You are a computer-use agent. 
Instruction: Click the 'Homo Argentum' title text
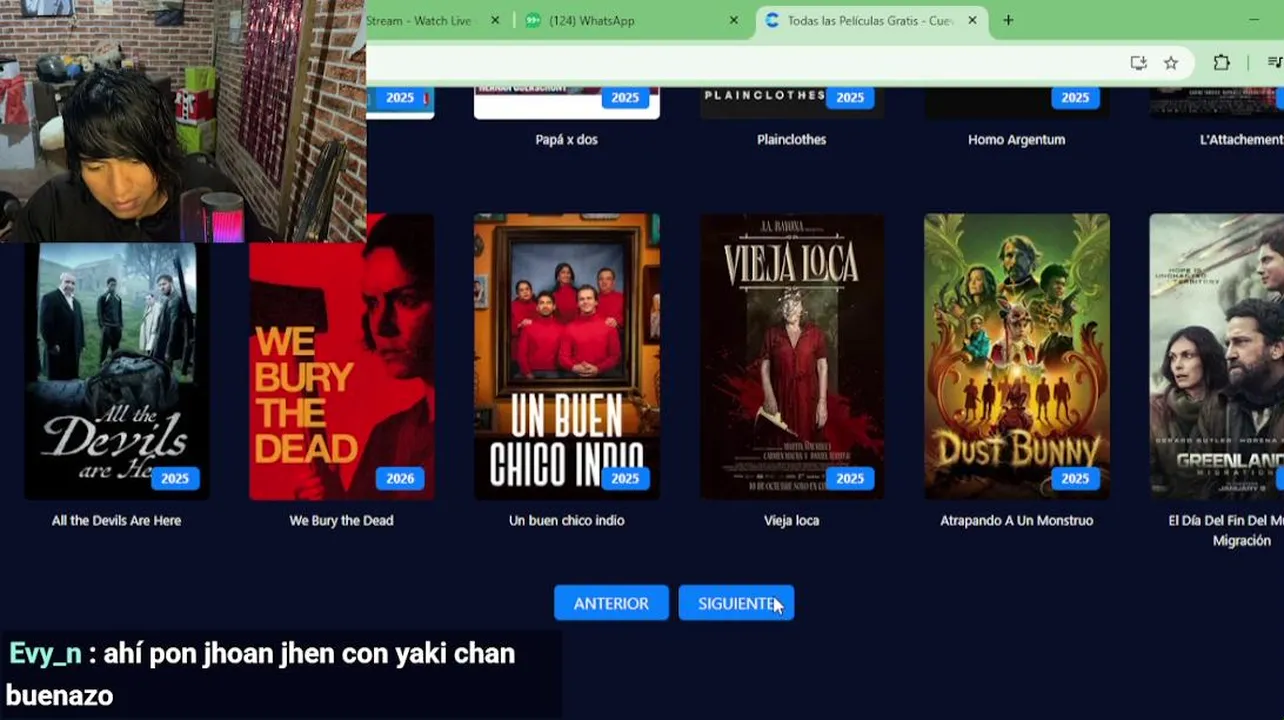click(1016, 140)
